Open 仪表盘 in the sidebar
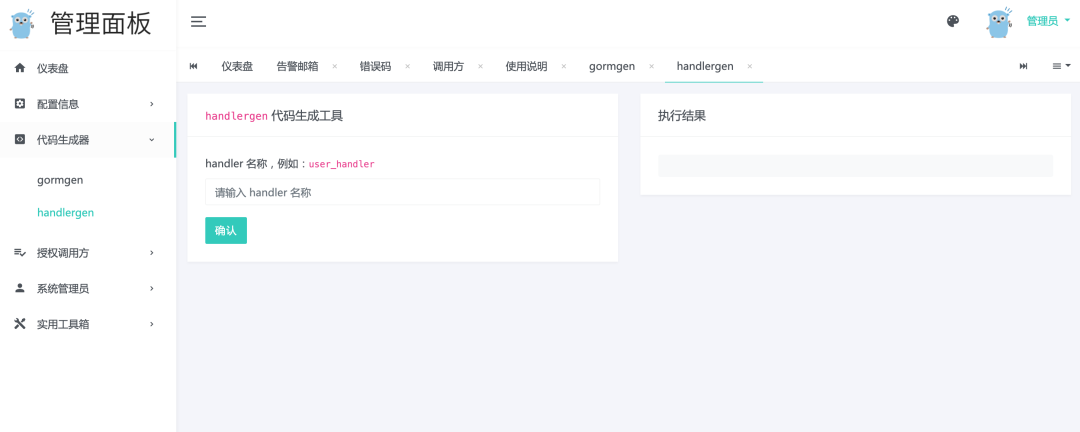The image size is (1080, 432). (87, 68)
